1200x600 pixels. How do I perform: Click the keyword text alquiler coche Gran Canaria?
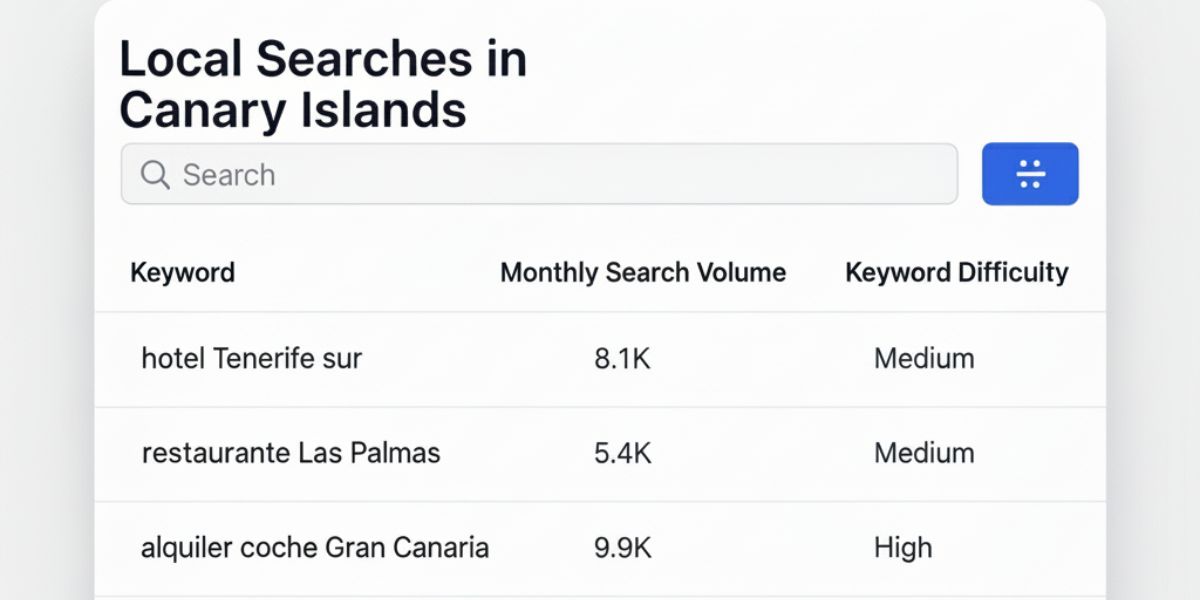[316, 547]
